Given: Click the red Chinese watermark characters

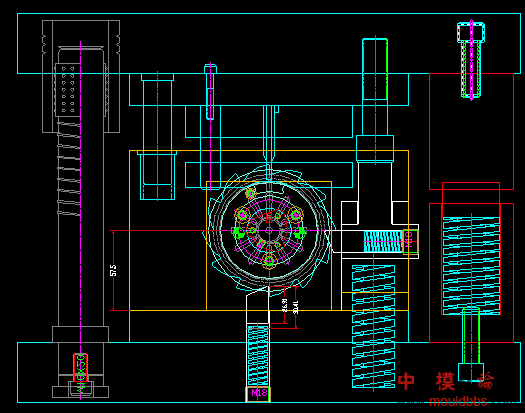Looking at the screenshot, I should pos(446,381).
